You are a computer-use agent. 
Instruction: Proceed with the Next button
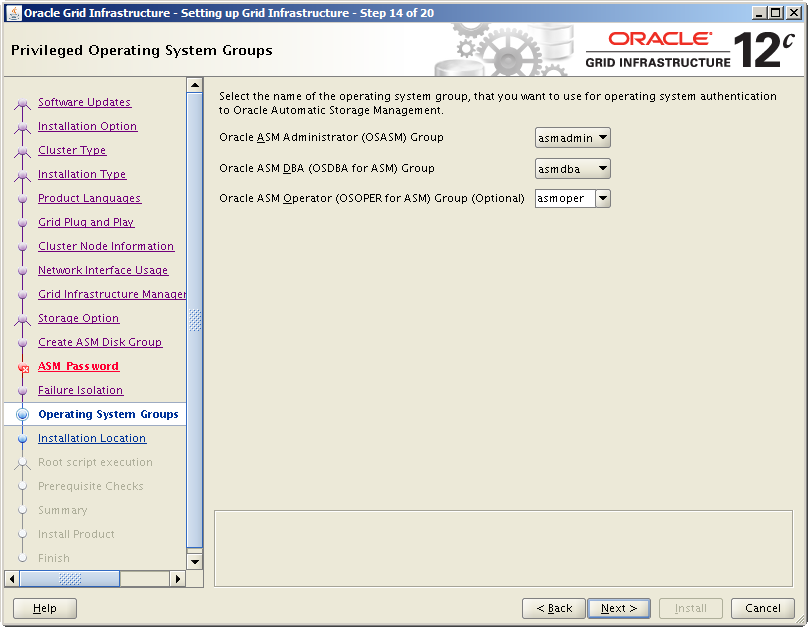tap(619, 608)
